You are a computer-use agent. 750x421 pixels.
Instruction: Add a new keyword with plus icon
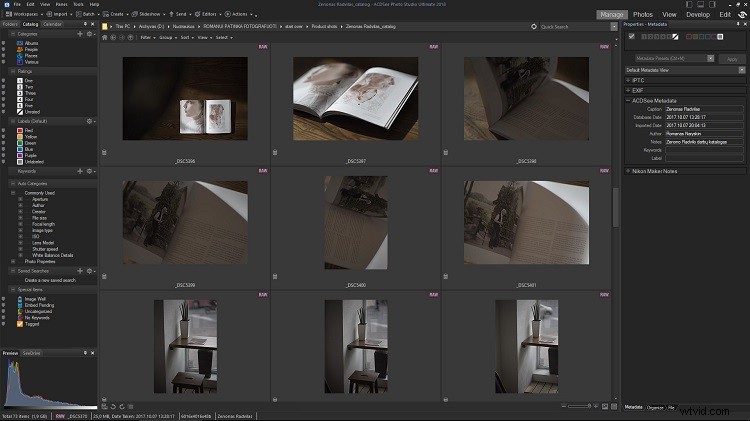[80, 171]
